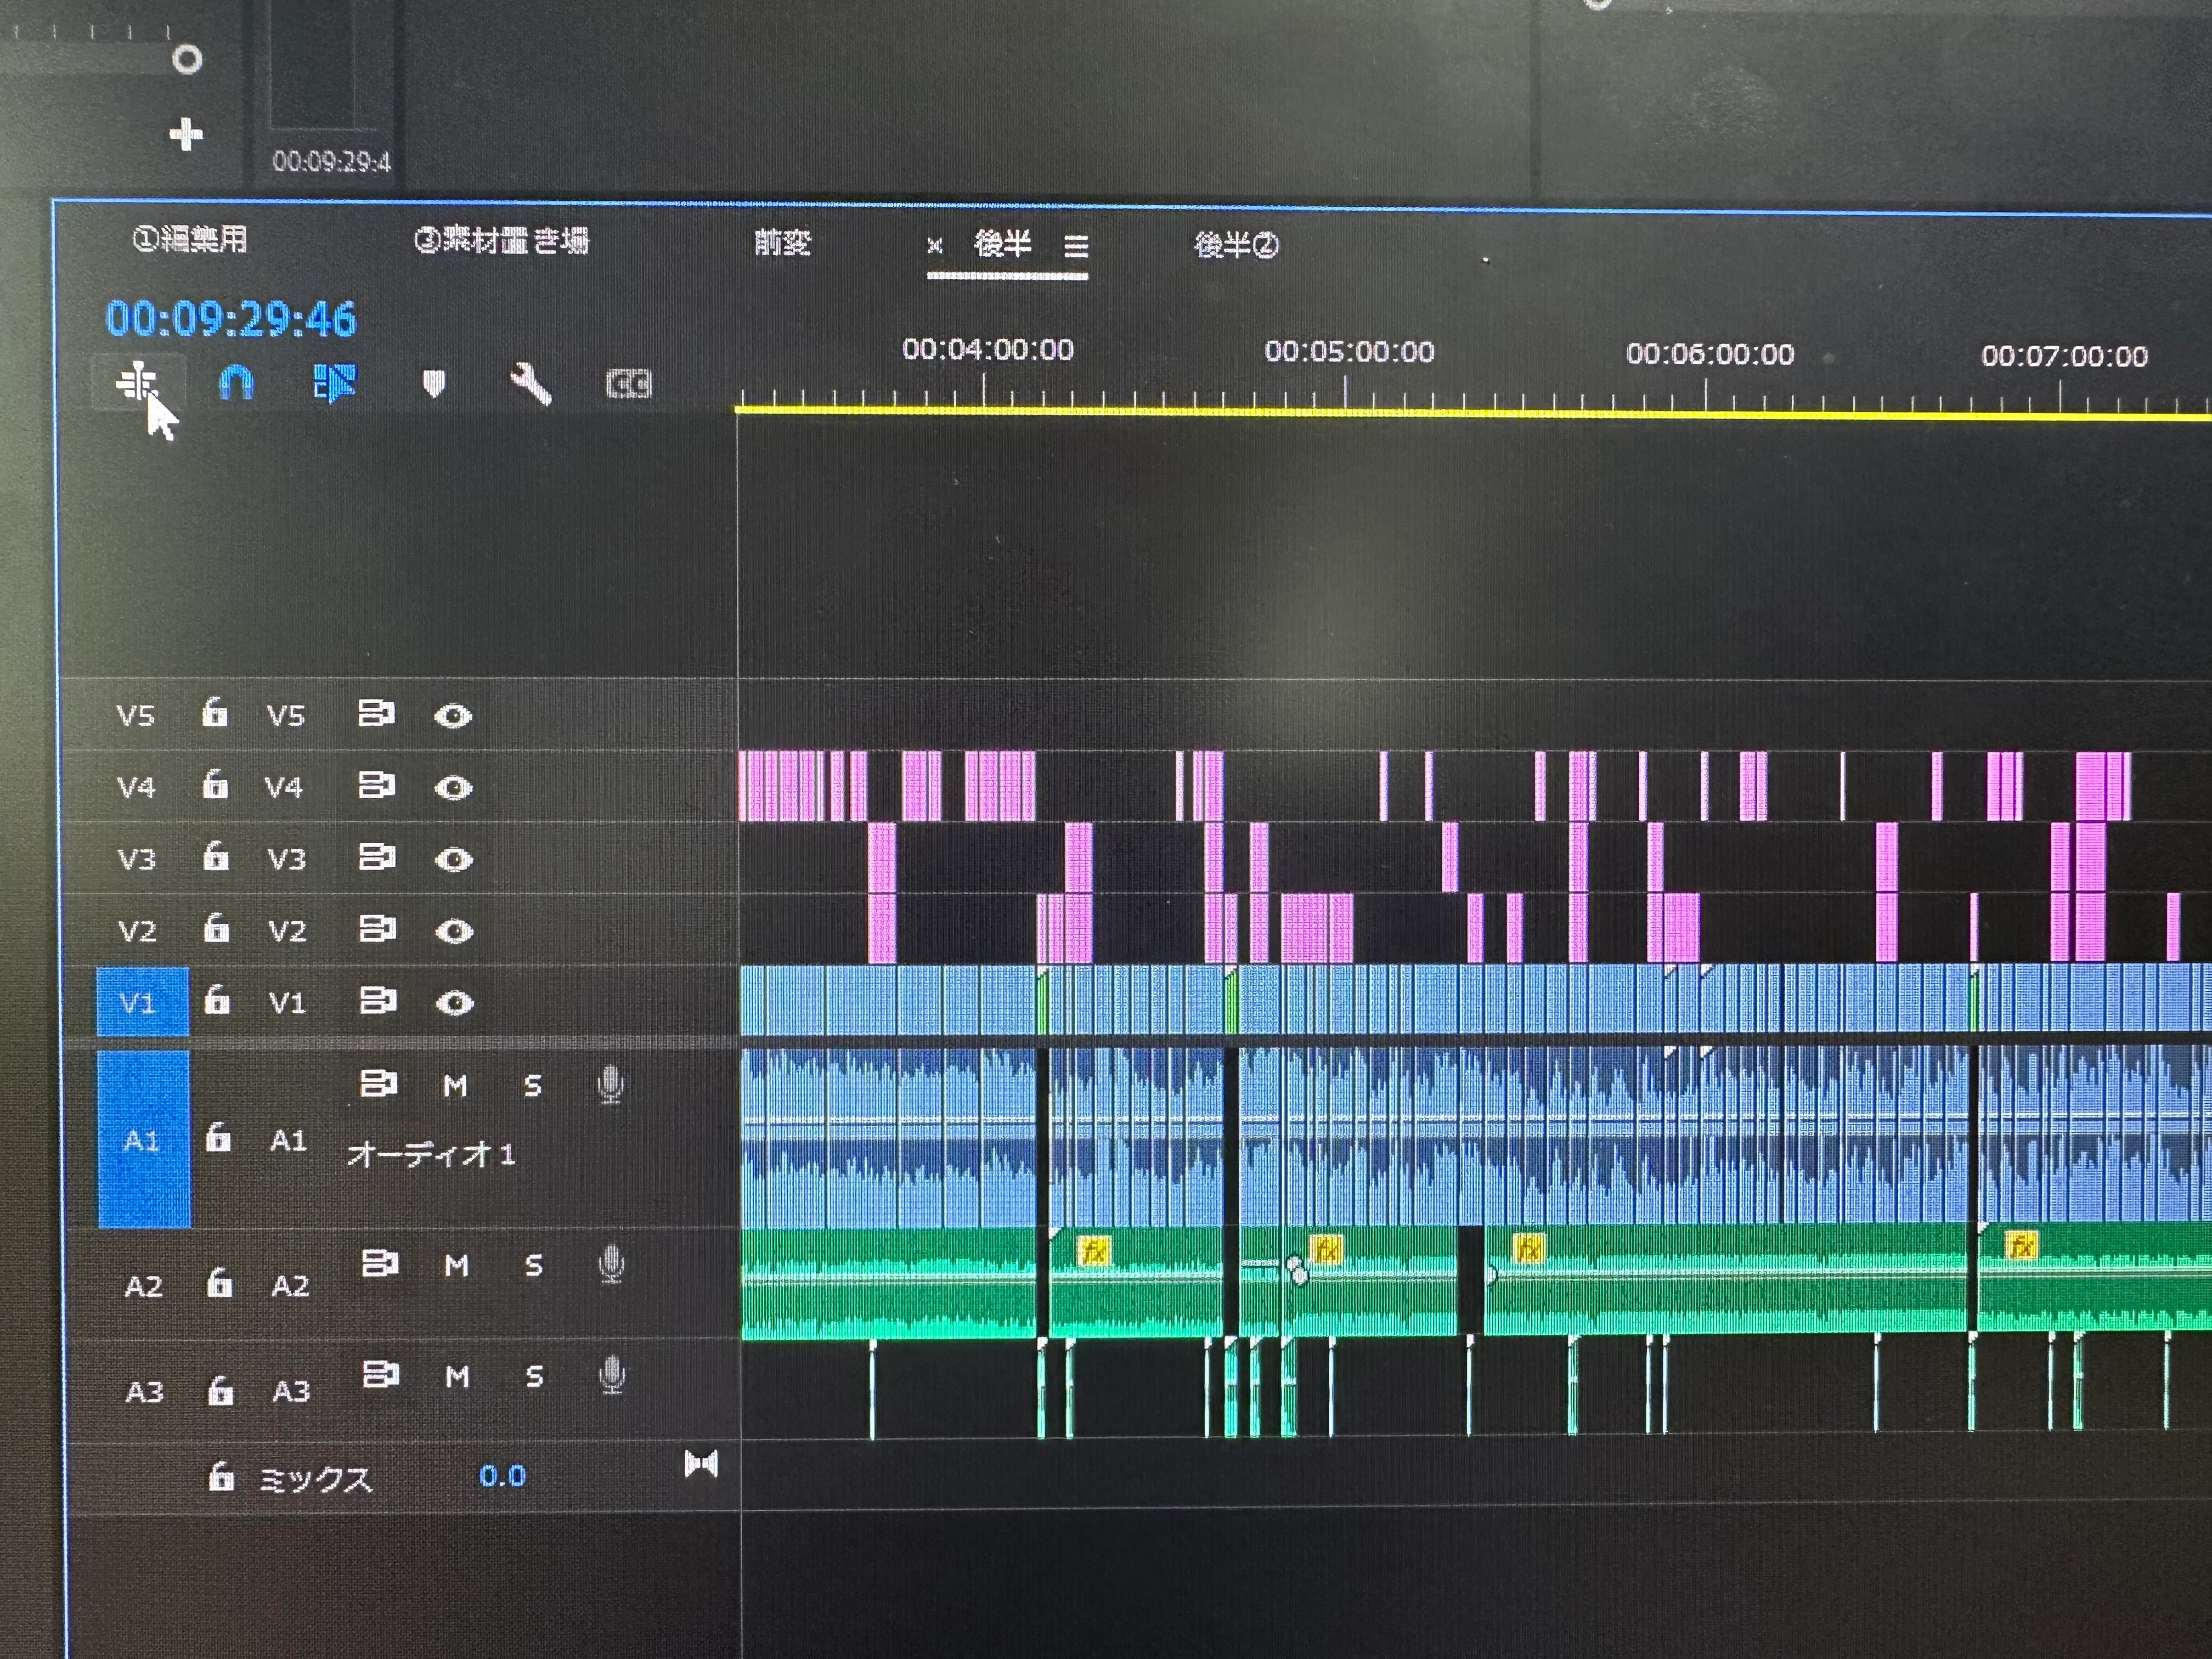
Task: Click the V1 source patching button
Action: (141, 1001)
